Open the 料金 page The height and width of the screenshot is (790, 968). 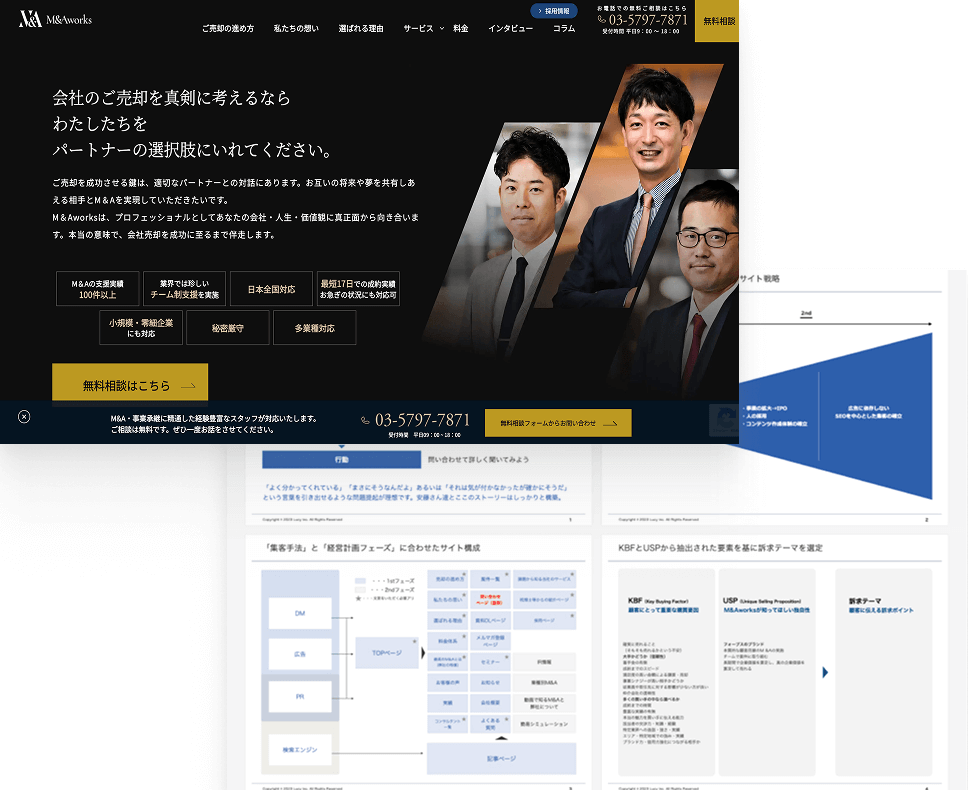click(x=460, y=29)
